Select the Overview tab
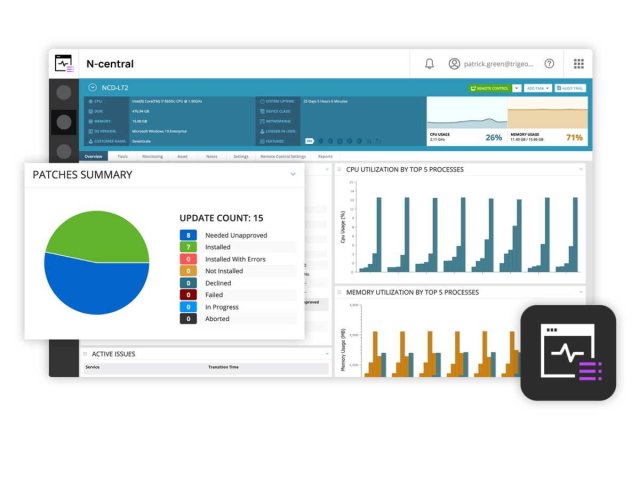 tap(93, 156)
